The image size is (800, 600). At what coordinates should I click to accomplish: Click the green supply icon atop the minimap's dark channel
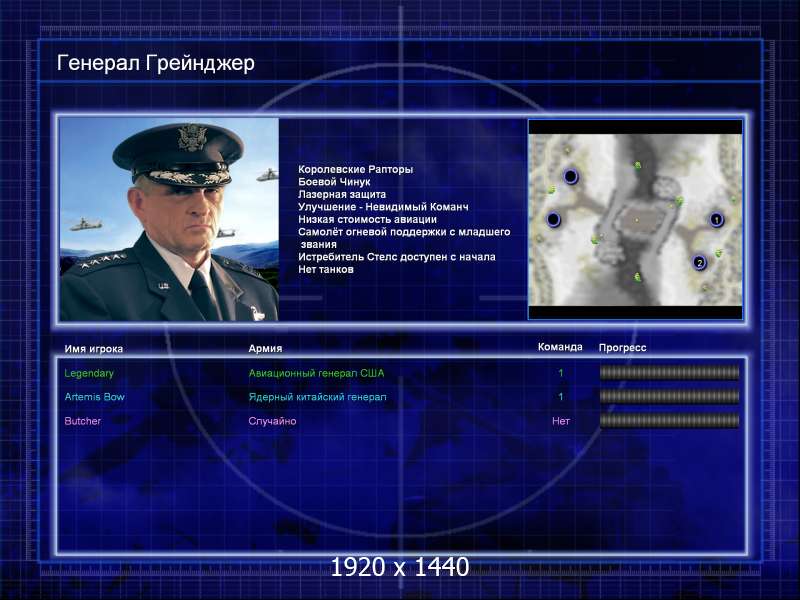tap(636, 166)
